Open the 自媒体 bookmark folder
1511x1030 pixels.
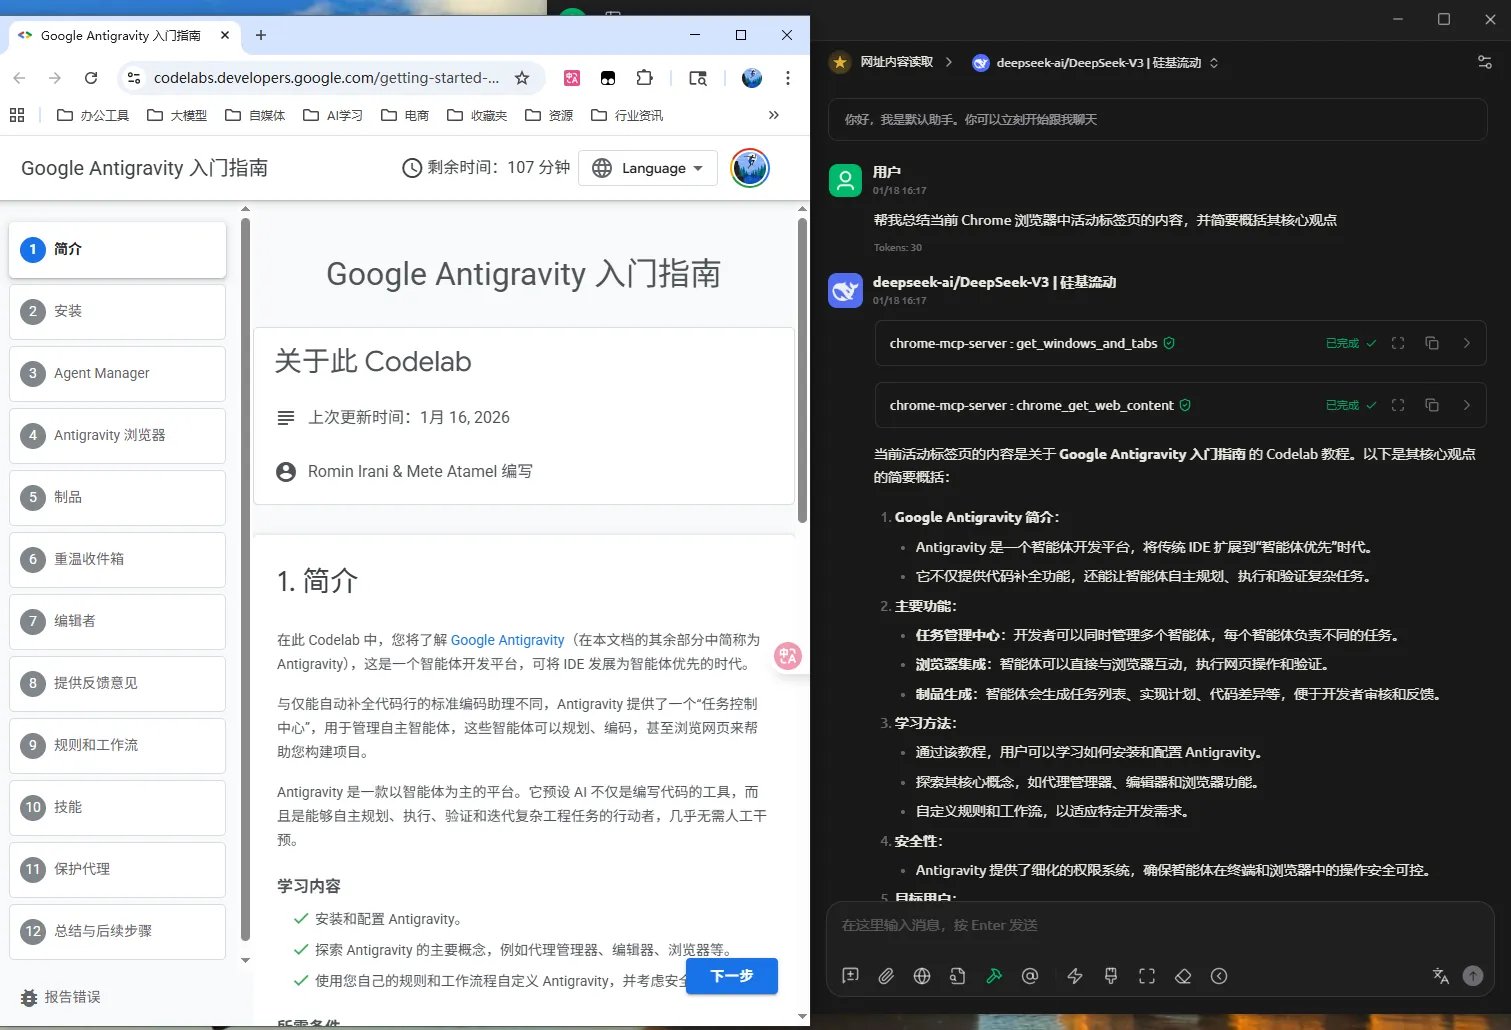[x=255, y=115]
